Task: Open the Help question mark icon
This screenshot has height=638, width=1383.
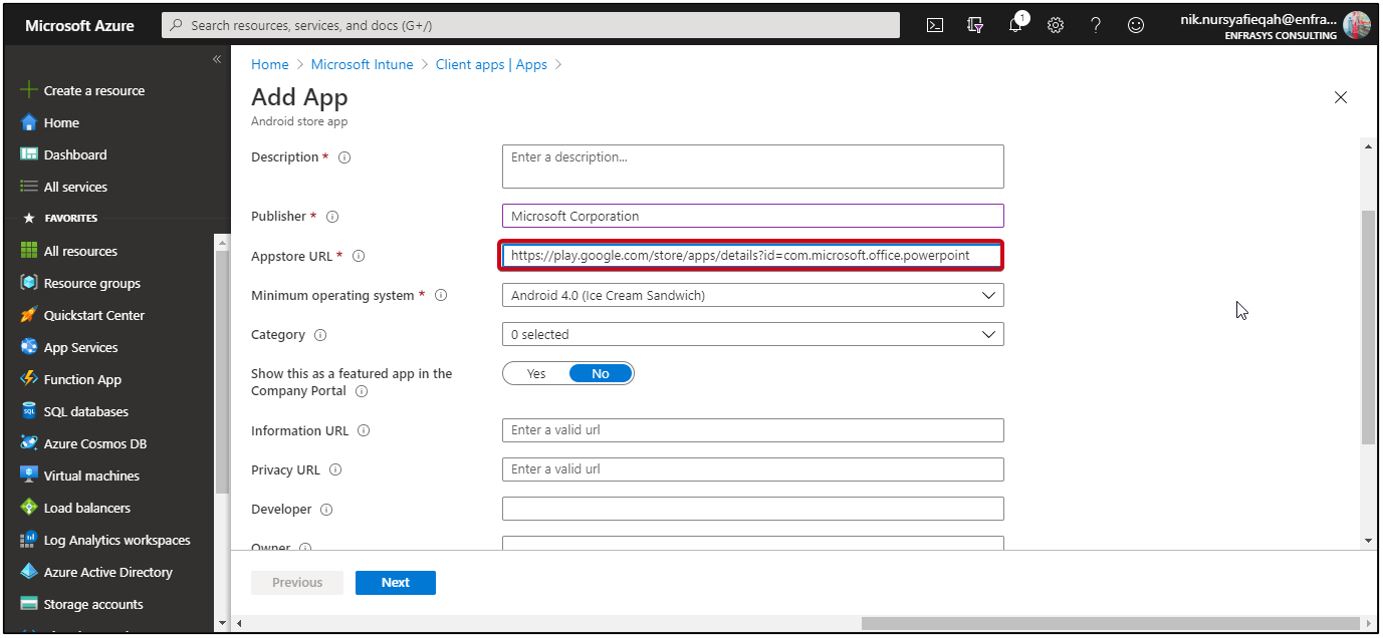Action: pyautogui.click(x=1095, y=24)
